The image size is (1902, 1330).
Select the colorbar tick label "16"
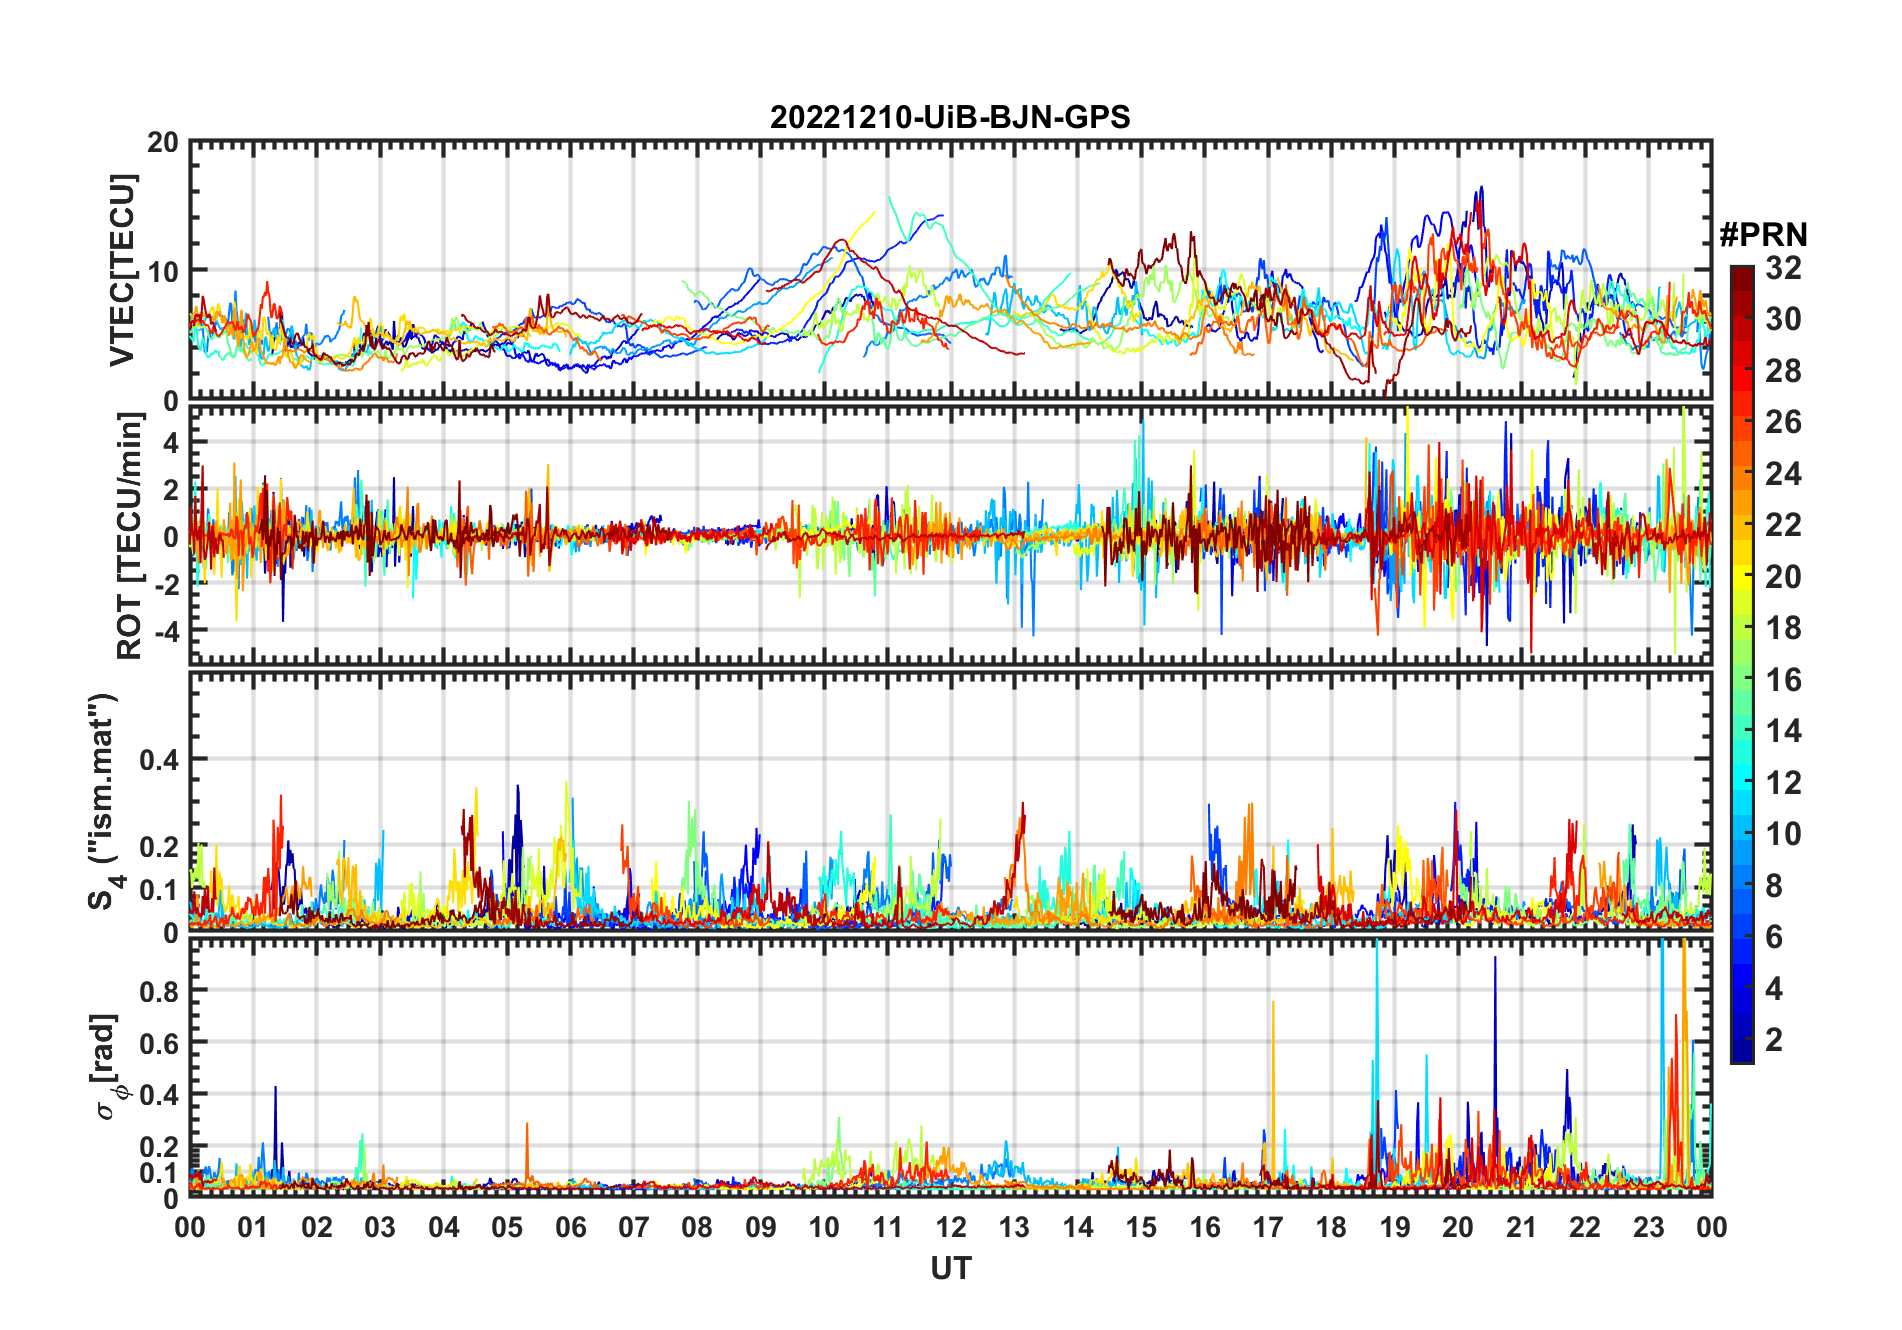1783,680
